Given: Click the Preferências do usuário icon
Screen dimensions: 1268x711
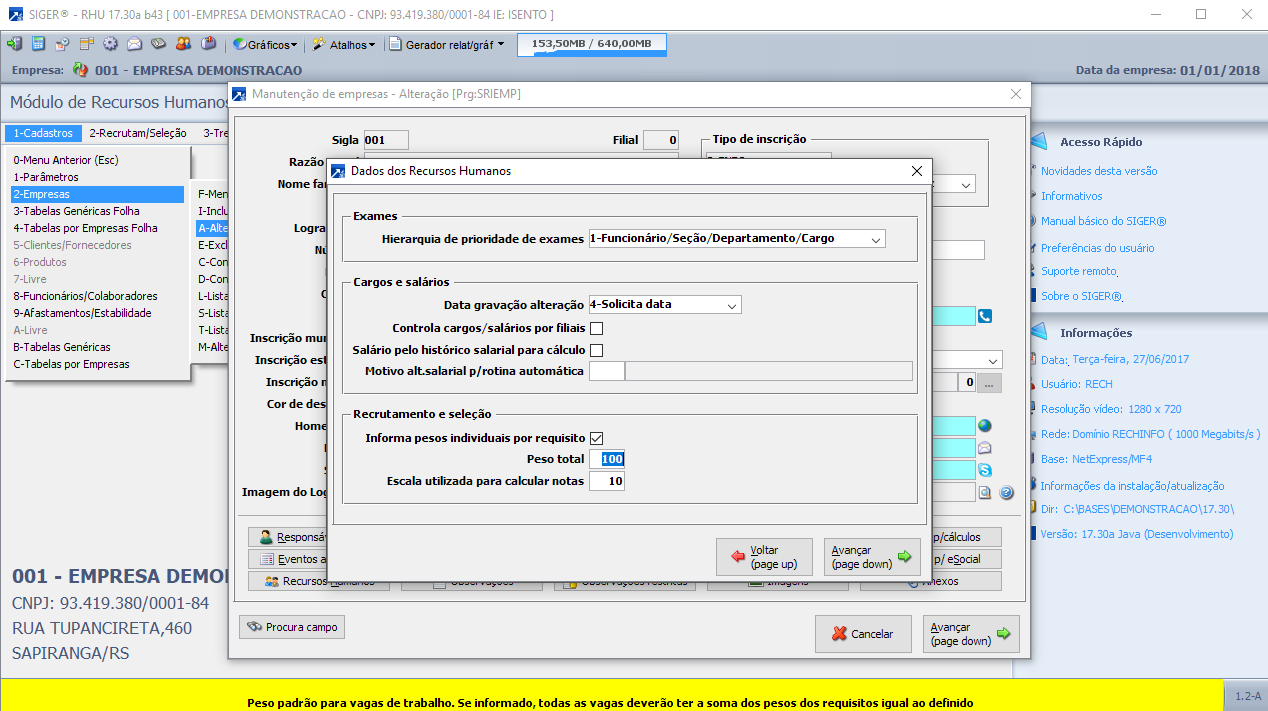Looking at the screenshot, I should pyautogui.click(x=1033, y=247).
